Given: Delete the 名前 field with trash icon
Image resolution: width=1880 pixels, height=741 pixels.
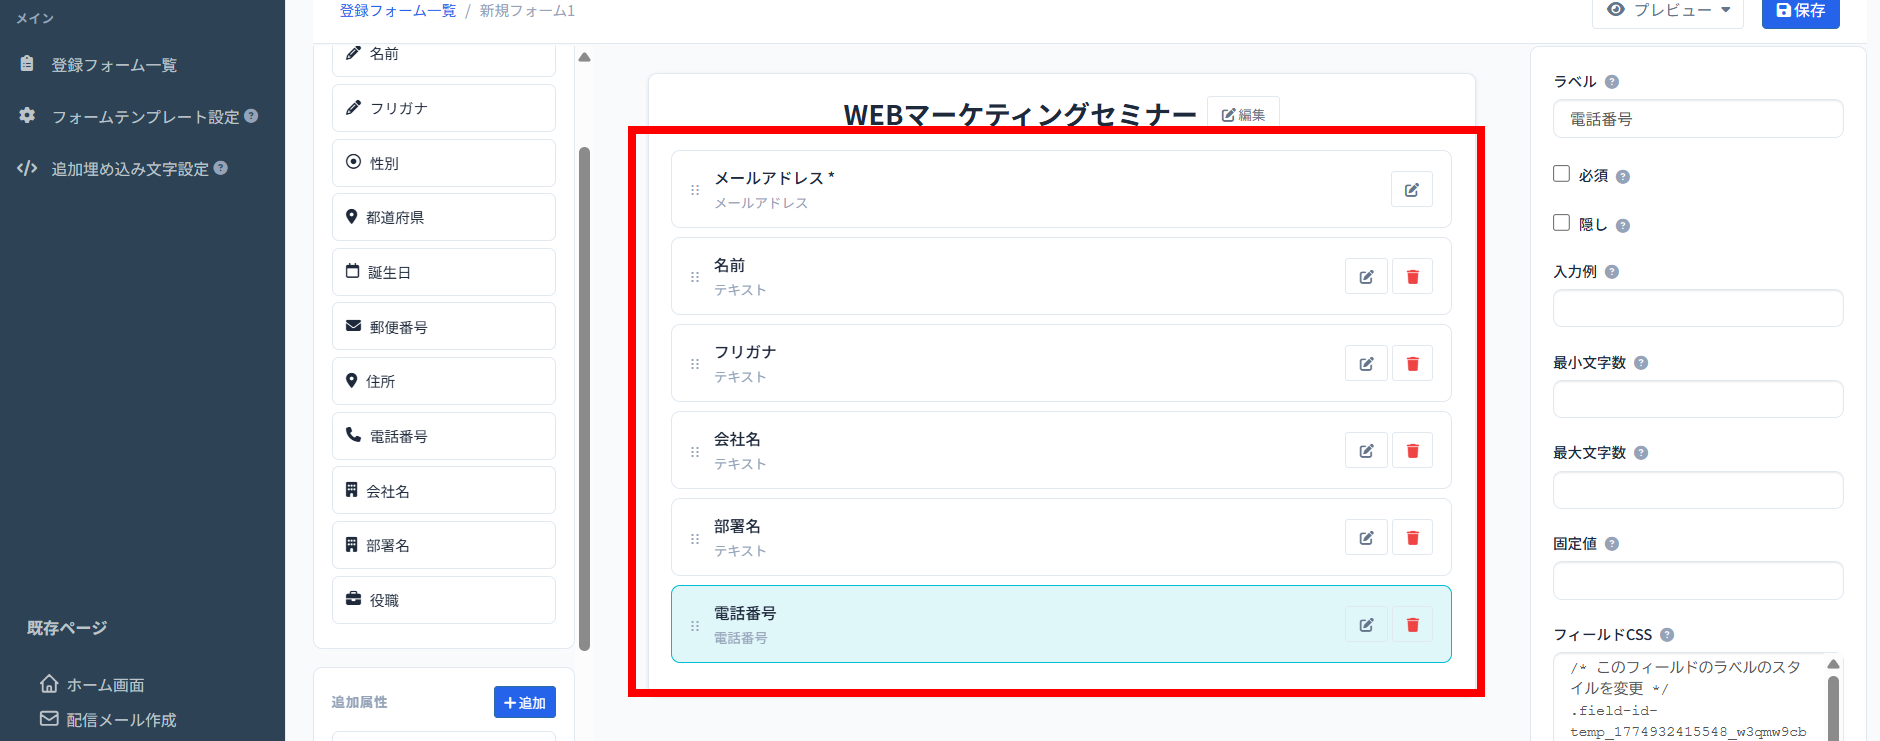Looking at the screenshot, I should click(1412, 277).
